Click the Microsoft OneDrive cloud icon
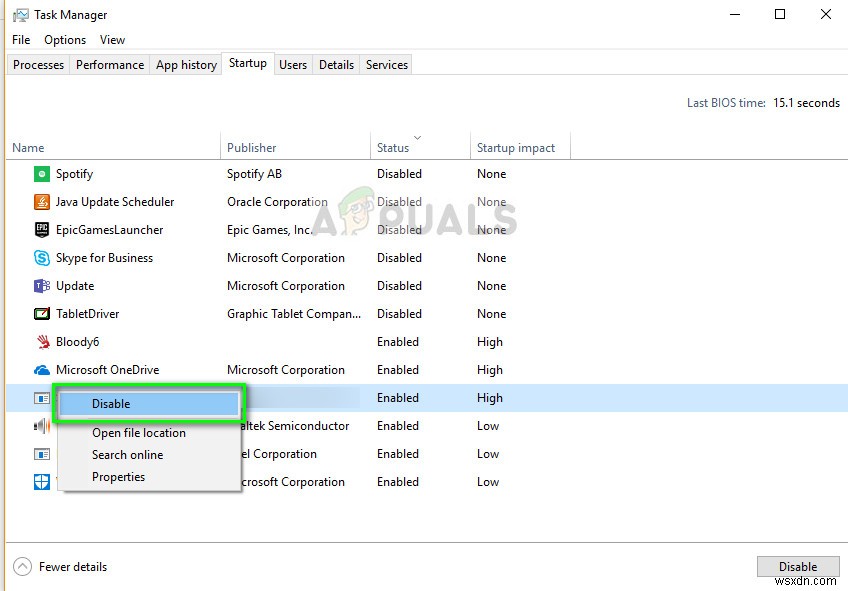Viewport: 848px width, 591px height. (42, 370)
